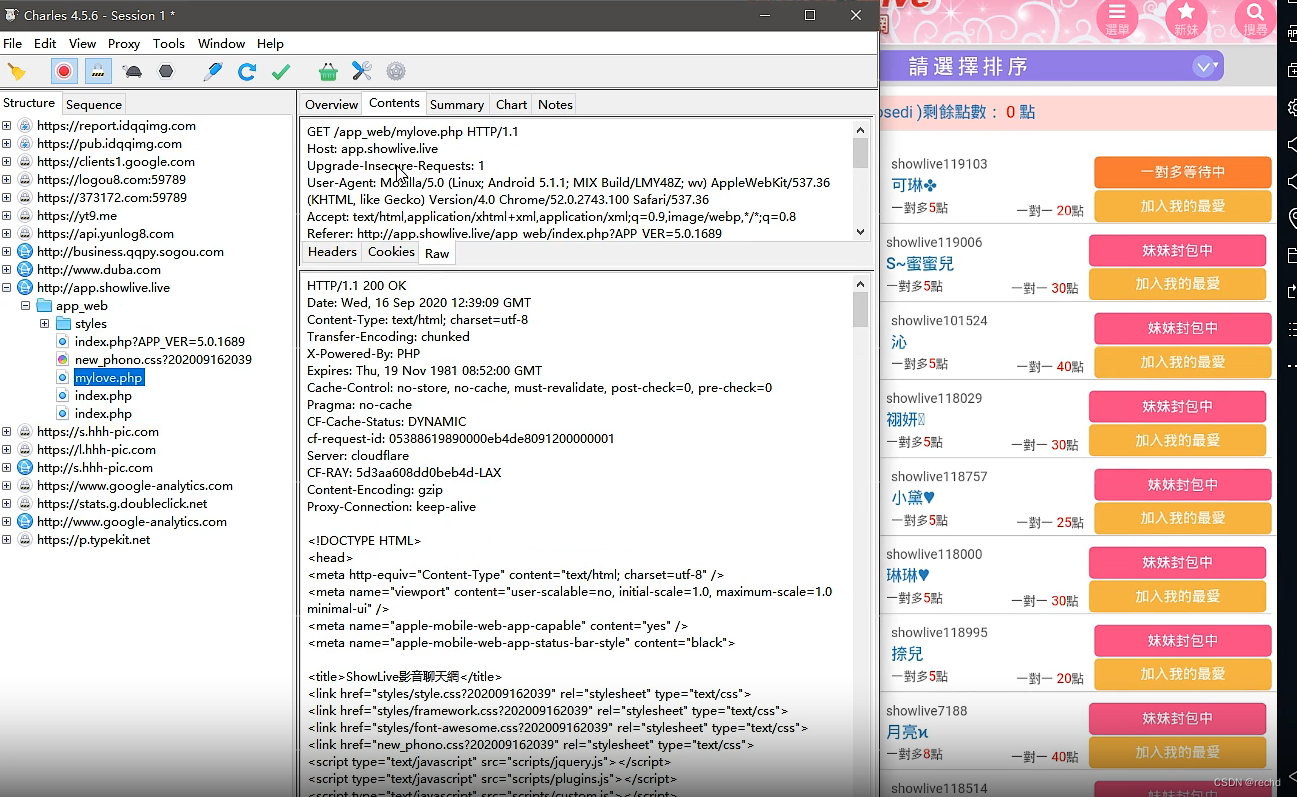Collapse http://app.showlive.live host node
The image size is (1297, 797).
point(7,288)
